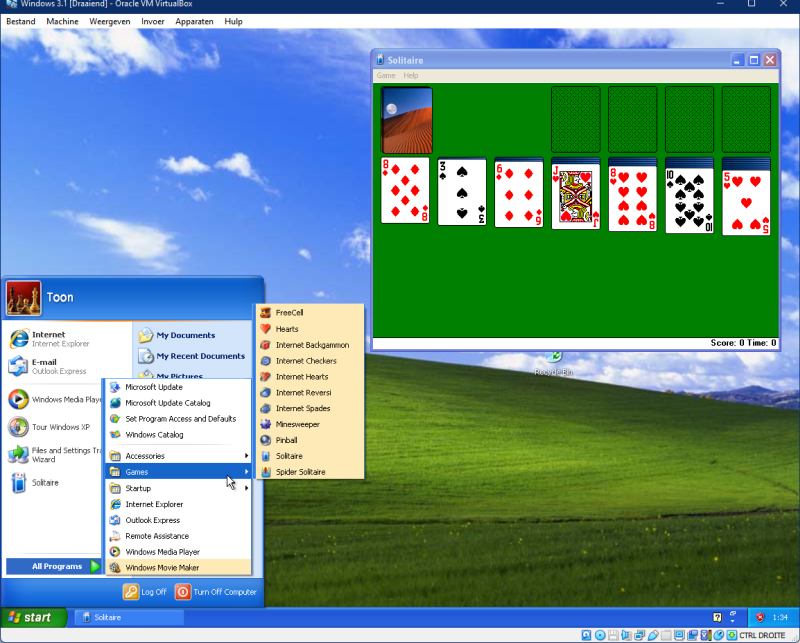Open VirtualBox Invoer menu
800x643 pixels.
[x=153, y=21]
